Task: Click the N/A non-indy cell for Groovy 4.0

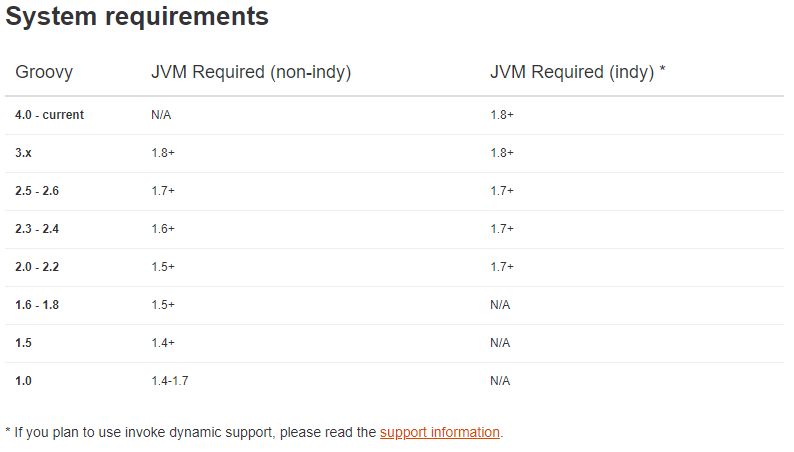Action: point(161,115)
